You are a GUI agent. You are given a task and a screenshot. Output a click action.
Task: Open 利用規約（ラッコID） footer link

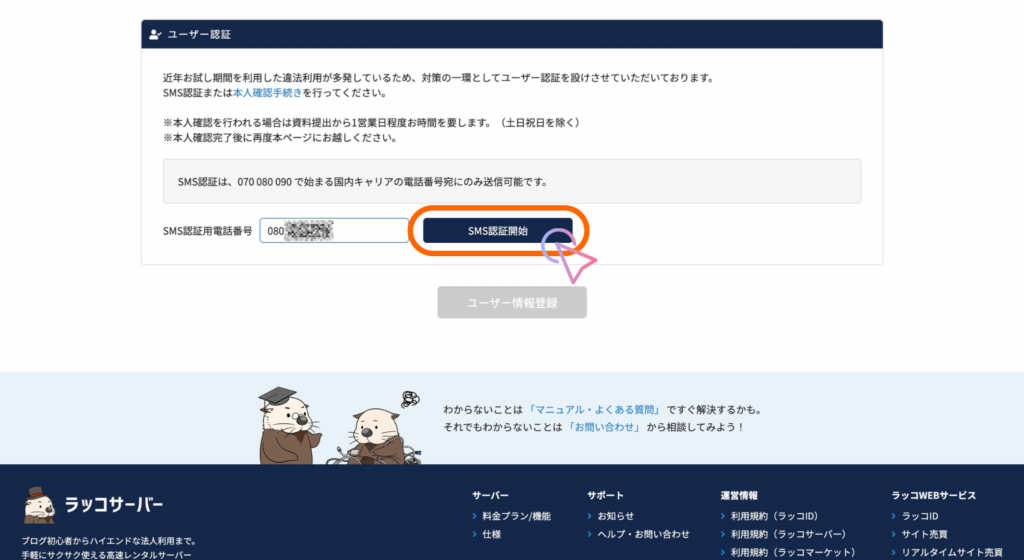tap(775, 516)
